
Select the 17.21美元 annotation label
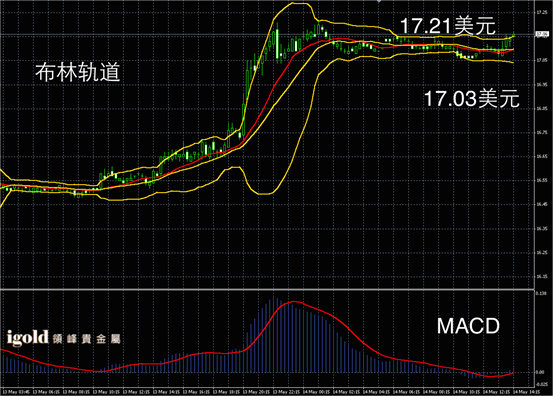[448, 26]
